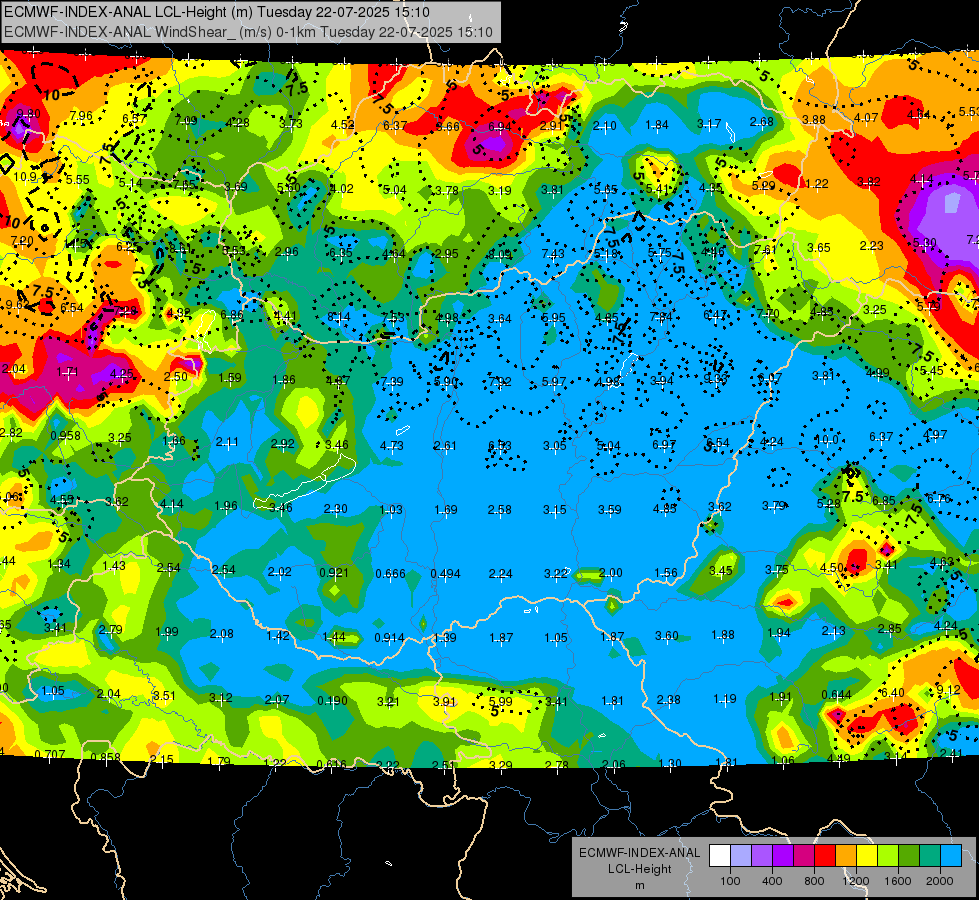Click the wind shear value 5.99
The height and width of the screenshot is (900, 979).
[500, 701]
